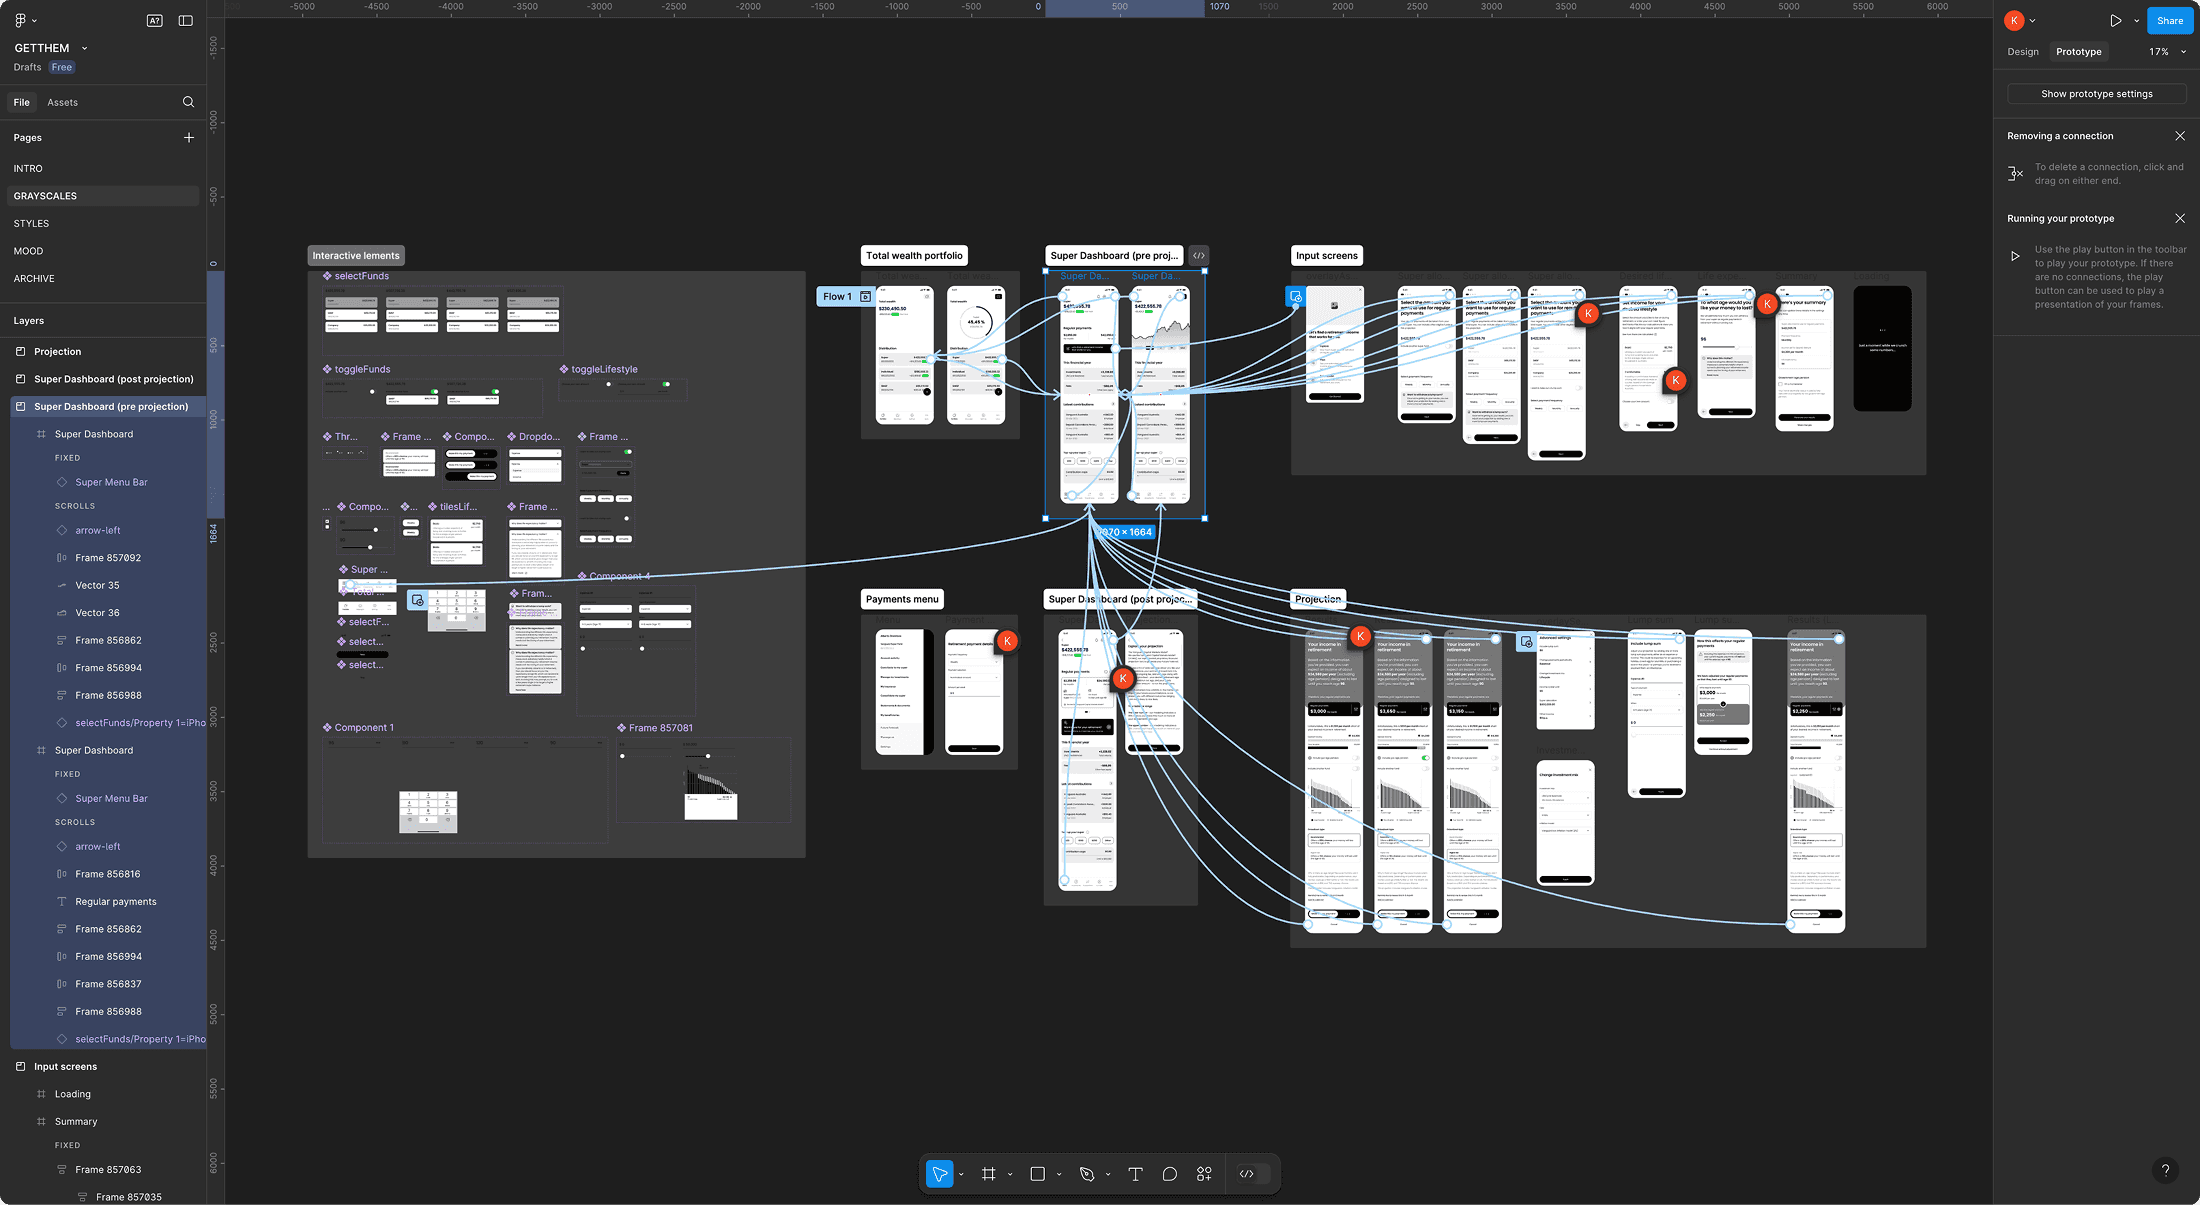This screenshot has width=2200, height=1205.
Task: Click the dev icon beside Super Dashboard section title
Action: (x=1199, y=256)
